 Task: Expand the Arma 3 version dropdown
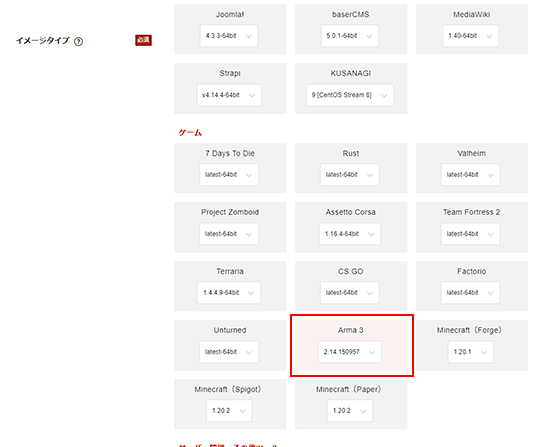350,352
